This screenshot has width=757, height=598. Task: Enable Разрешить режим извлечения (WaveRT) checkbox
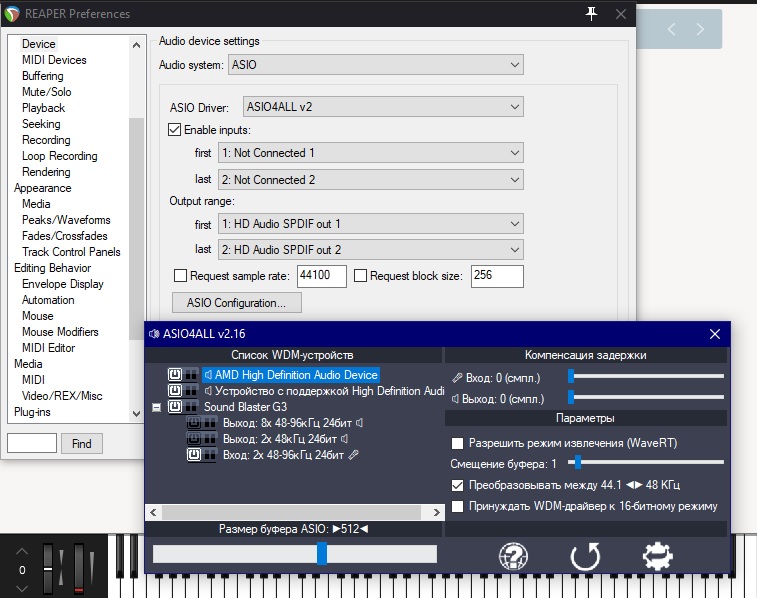pyautogui.click(x=457, y=443)
